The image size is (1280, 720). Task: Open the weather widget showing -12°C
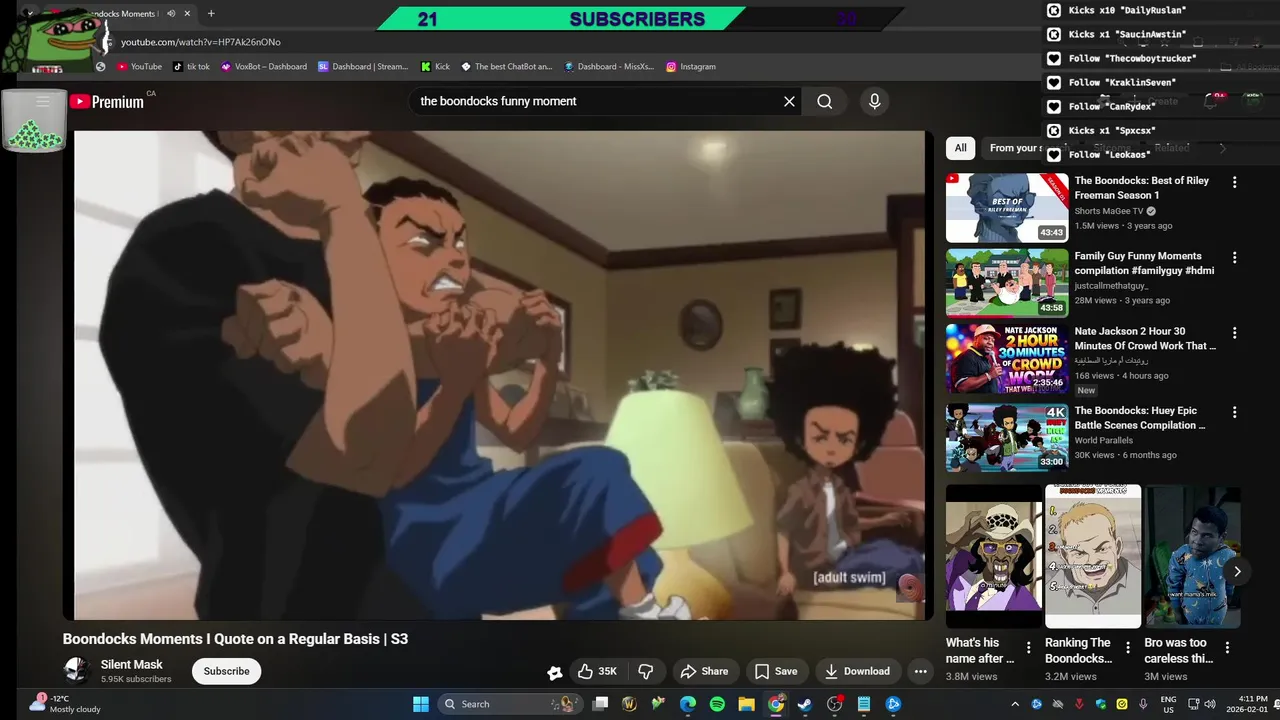(x=66, y=703)
